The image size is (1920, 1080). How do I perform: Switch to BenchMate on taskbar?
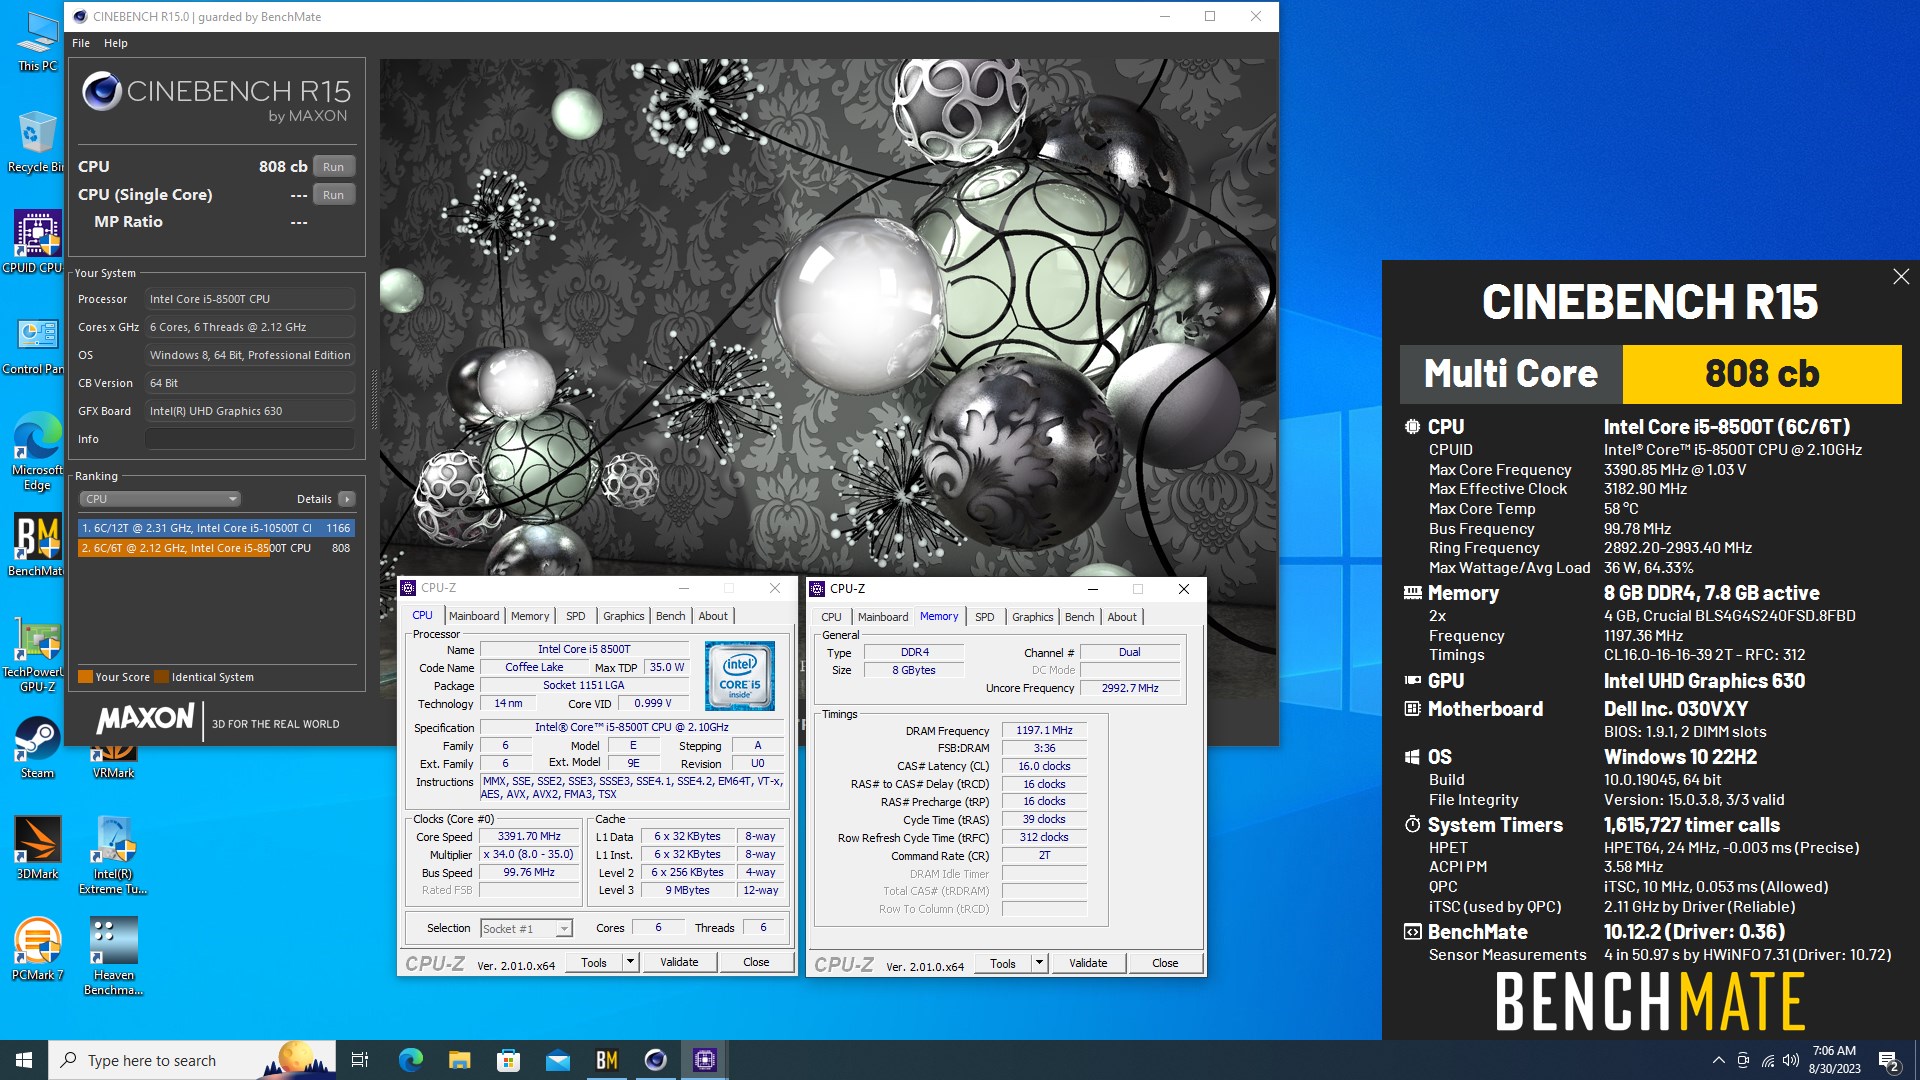(x=606, y=1060)
